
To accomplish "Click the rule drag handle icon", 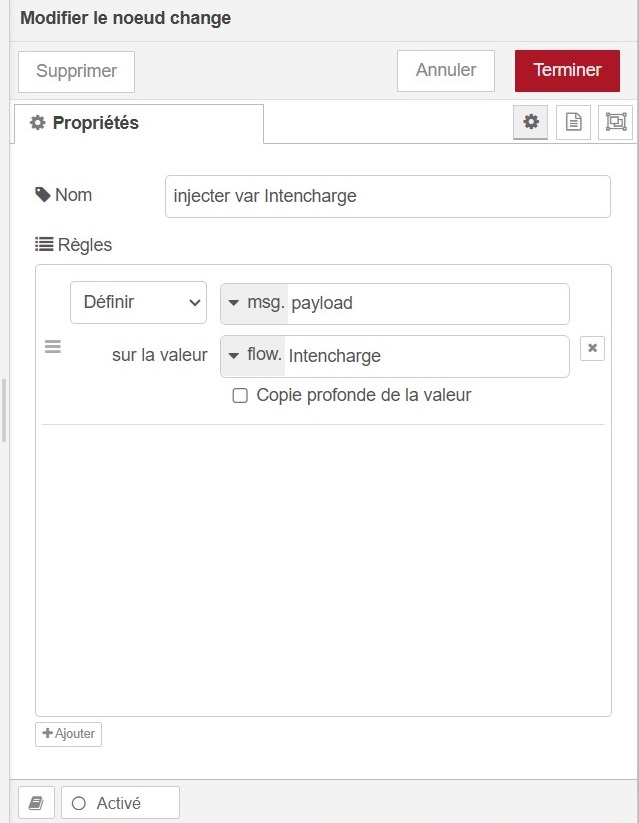I will coord(53,345).
